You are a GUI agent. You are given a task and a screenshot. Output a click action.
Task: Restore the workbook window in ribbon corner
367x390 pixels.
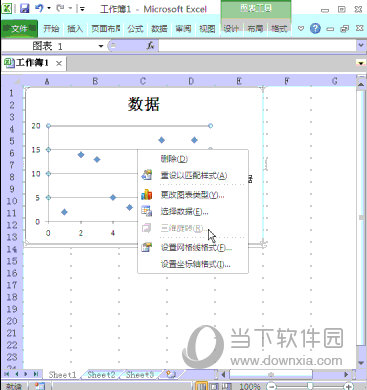(345, 29)
